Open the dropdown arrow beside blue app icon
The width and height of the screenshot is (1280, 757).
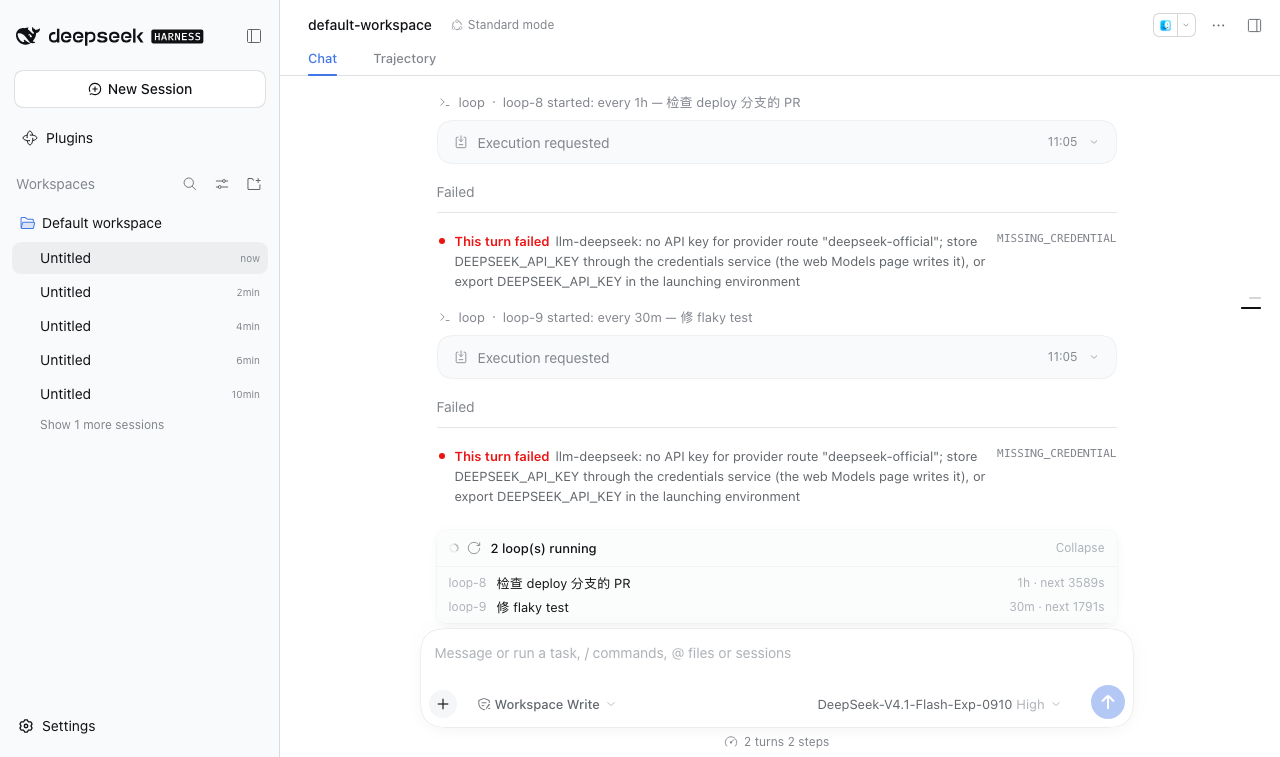coord(1186,25)
